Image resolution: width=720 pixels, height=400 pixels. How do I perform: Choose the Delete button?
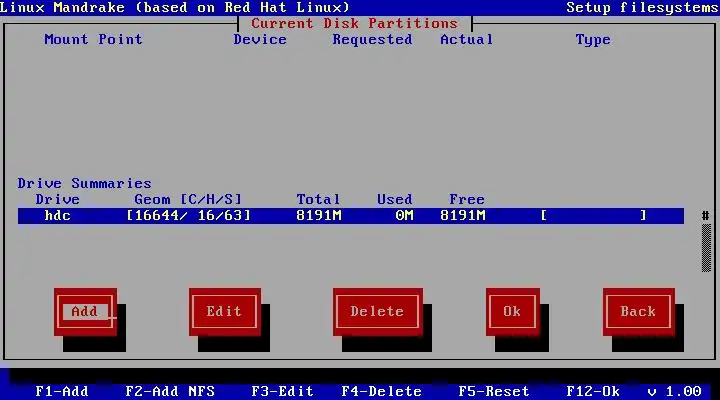(377, 312)
